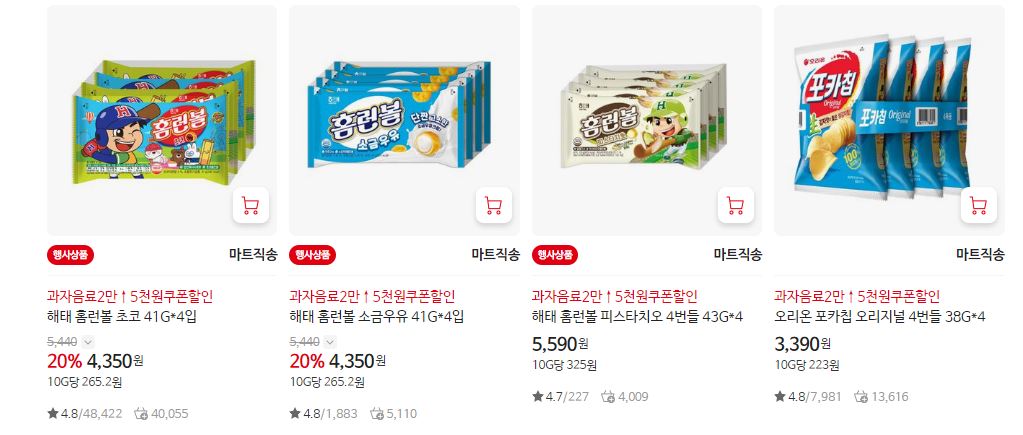Expand price details arrow for 홈런볼 초코

click(x=89, y=342)
